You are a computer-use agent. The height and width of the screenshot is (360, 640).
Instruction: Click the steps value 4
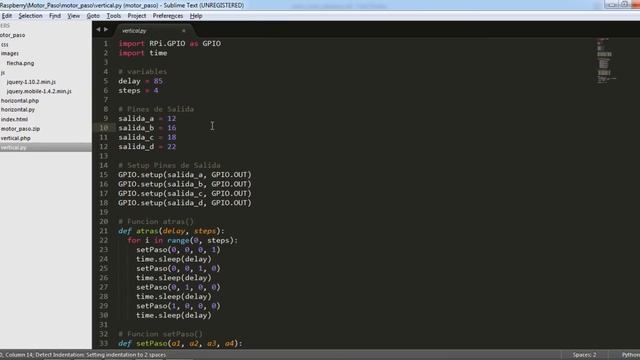(x=156, y=91)
